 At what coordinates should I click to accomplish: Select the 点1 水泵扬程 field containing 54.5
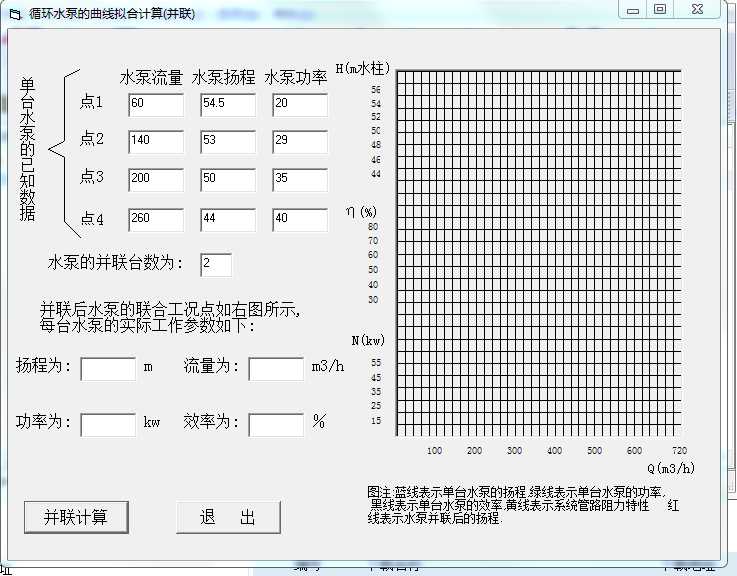tap(228, 105)
